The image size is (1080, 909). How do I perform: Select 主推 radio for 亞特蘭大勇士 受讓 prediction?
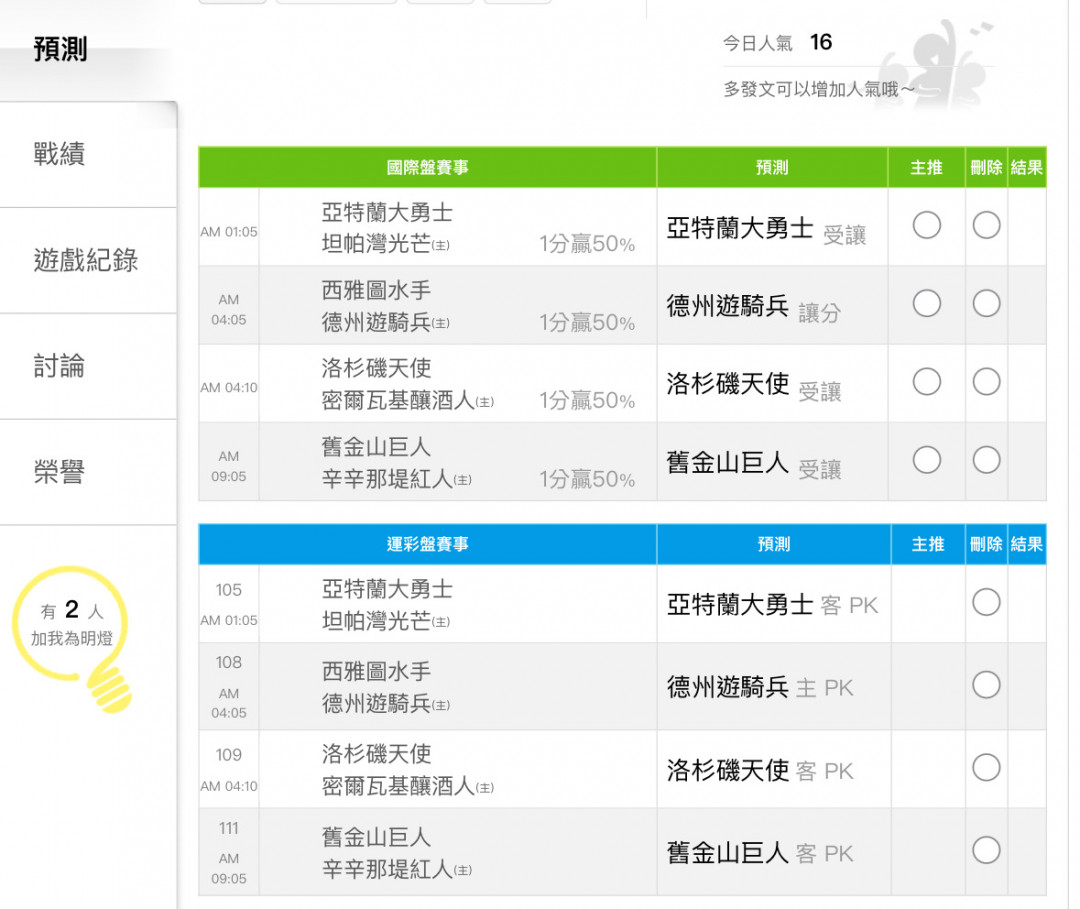[x=926, y=225]
